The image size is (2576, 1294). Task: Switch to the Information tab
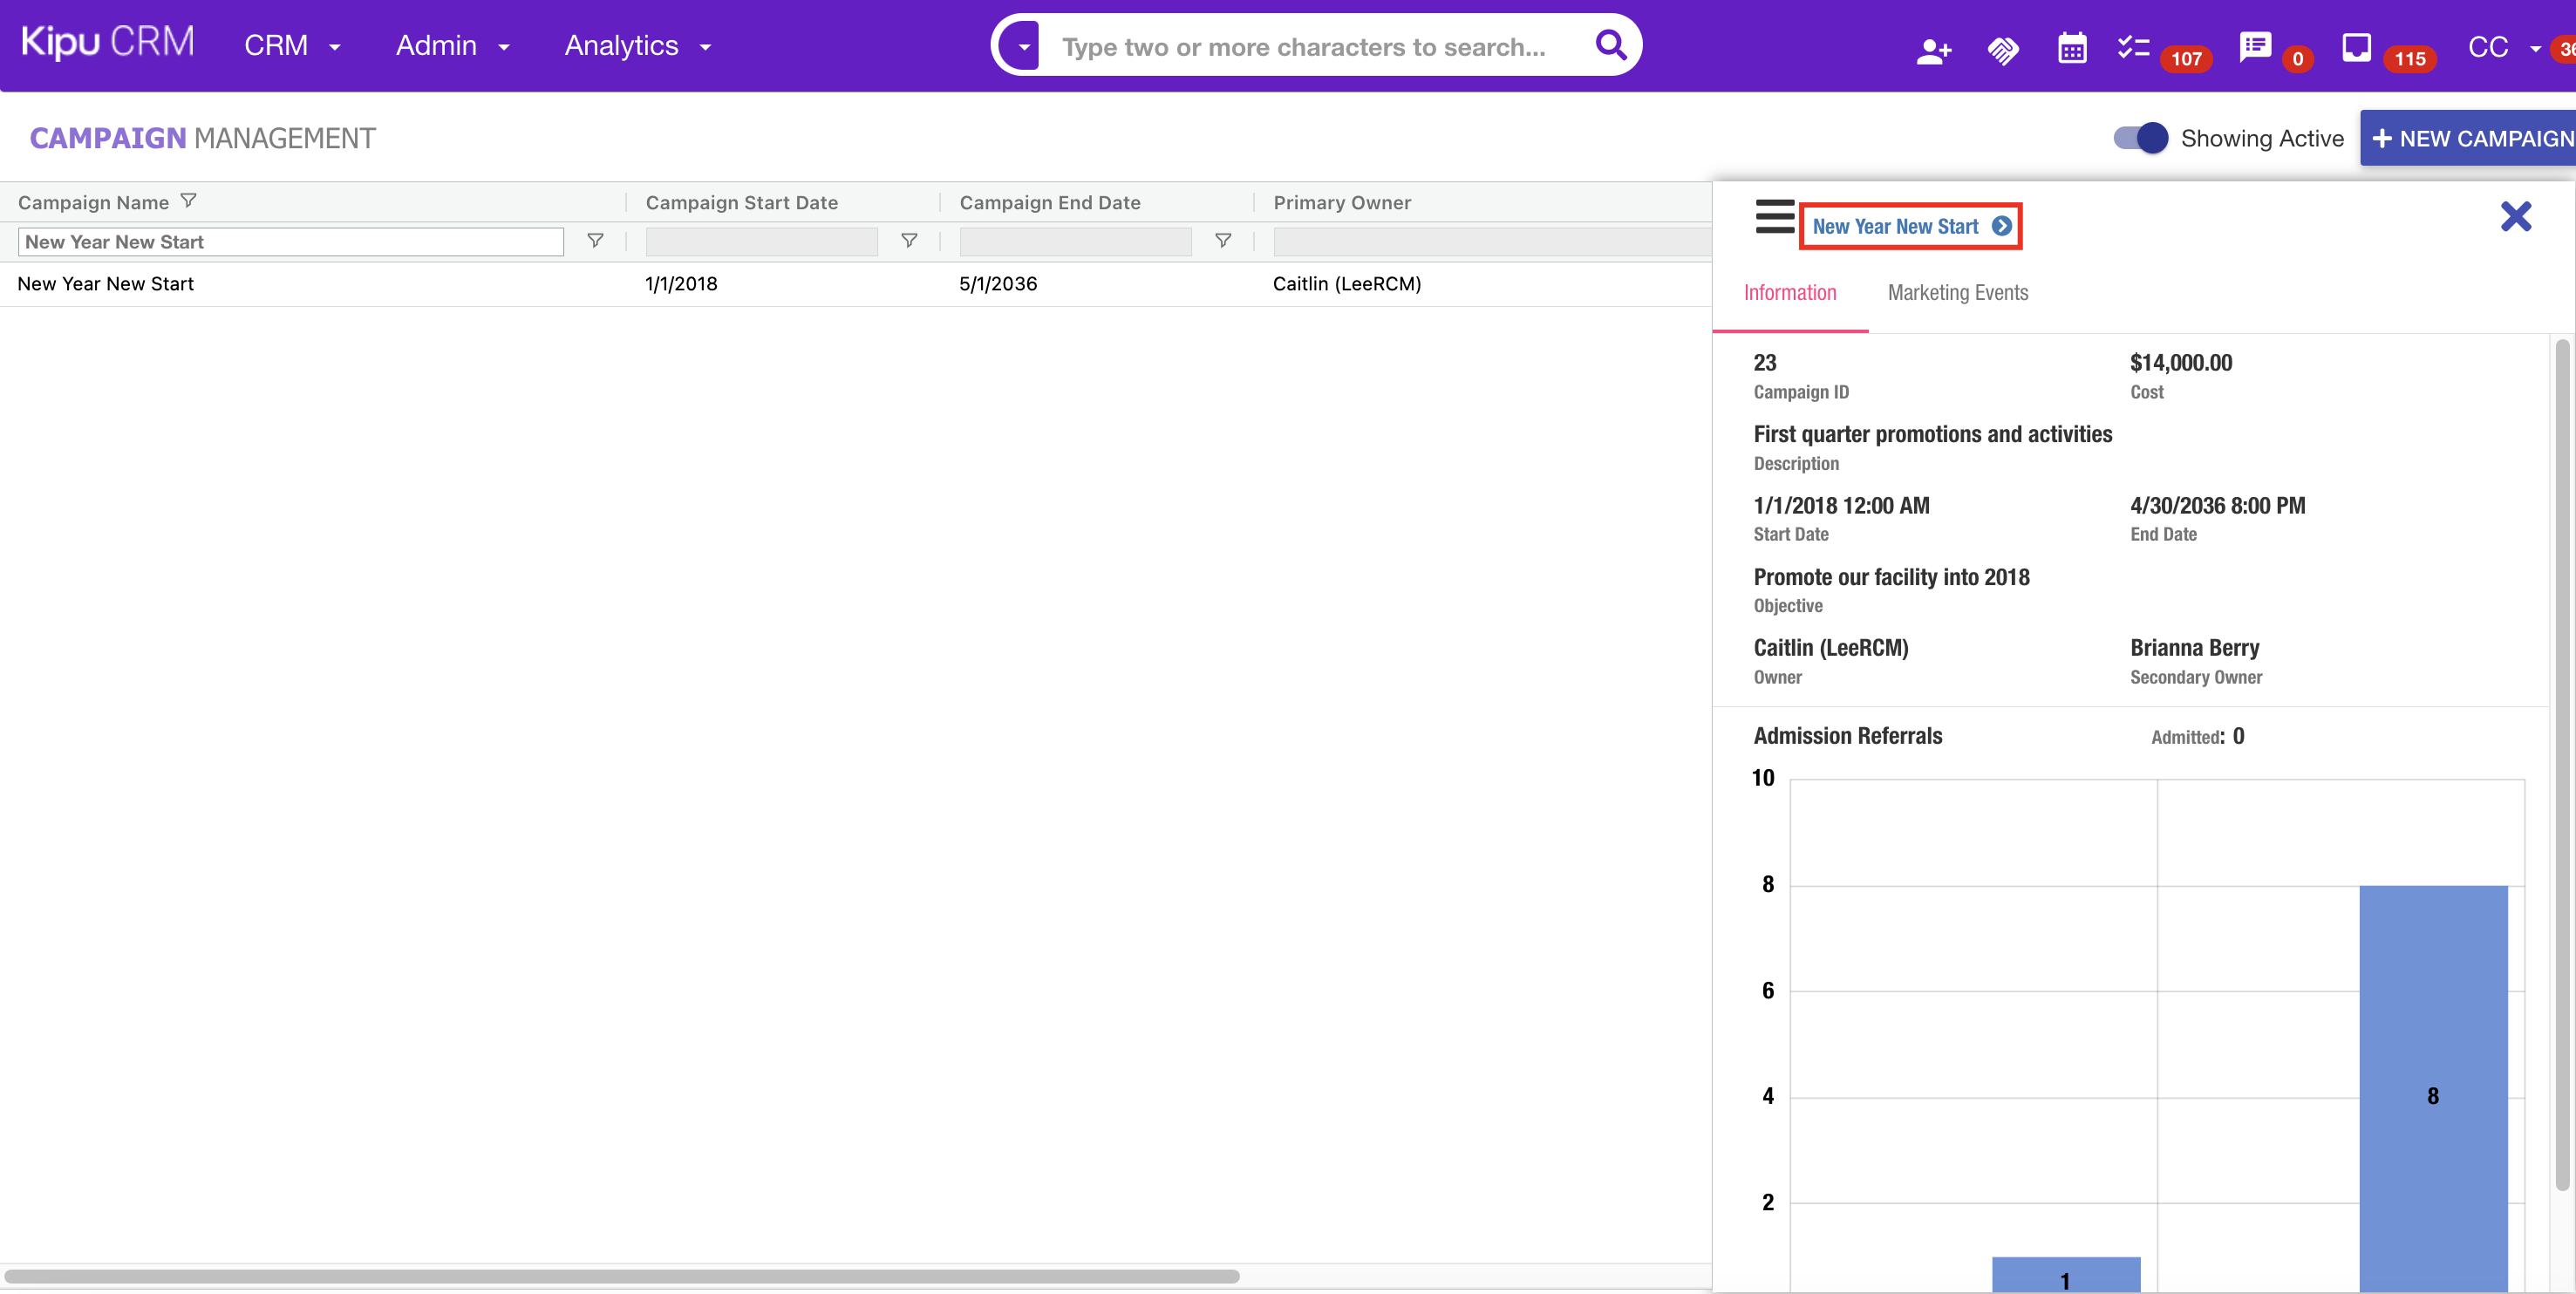1790,293
